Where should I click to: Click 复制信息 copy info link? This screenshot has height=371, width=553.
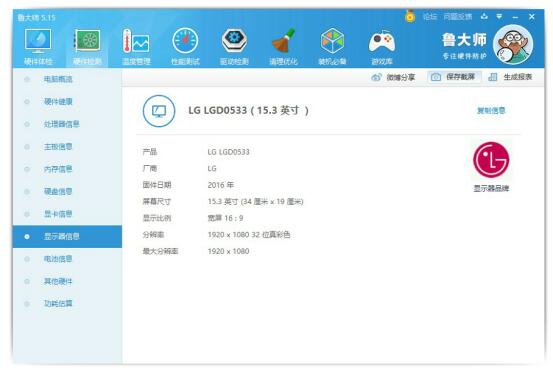pos(491,111)
